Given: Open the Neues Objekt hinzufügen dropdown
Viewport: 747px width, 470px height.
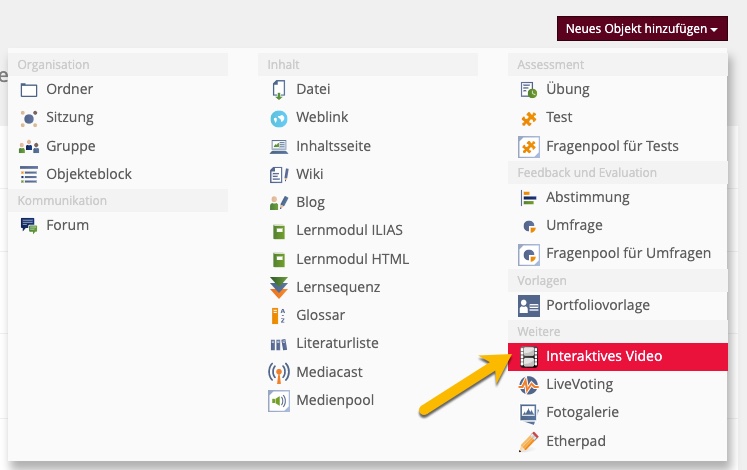Looking at the screenshot, I should point(641,29).
